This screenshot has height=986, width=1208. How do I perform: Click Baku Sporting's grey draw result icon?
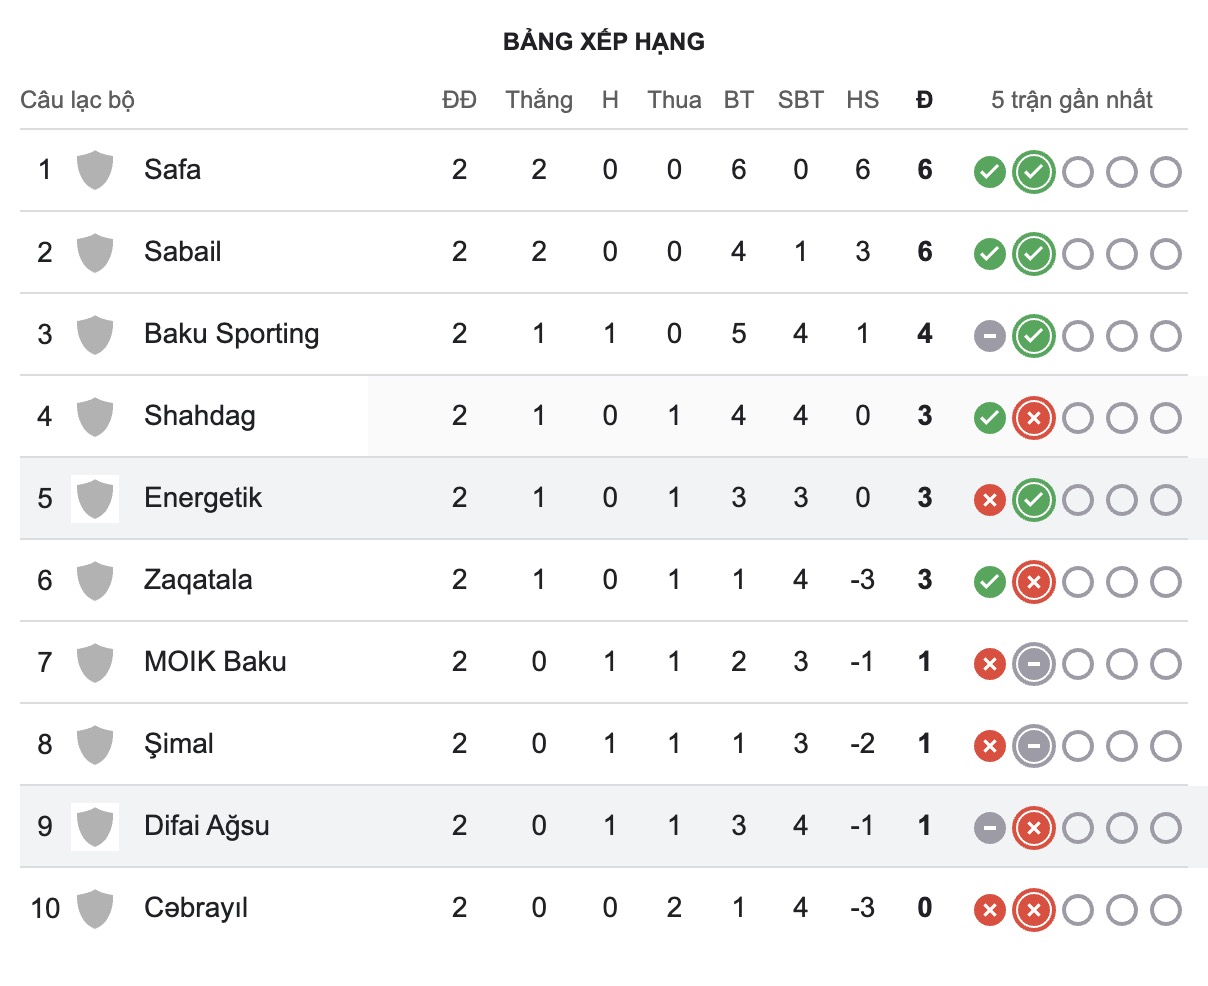click(989, 336)
